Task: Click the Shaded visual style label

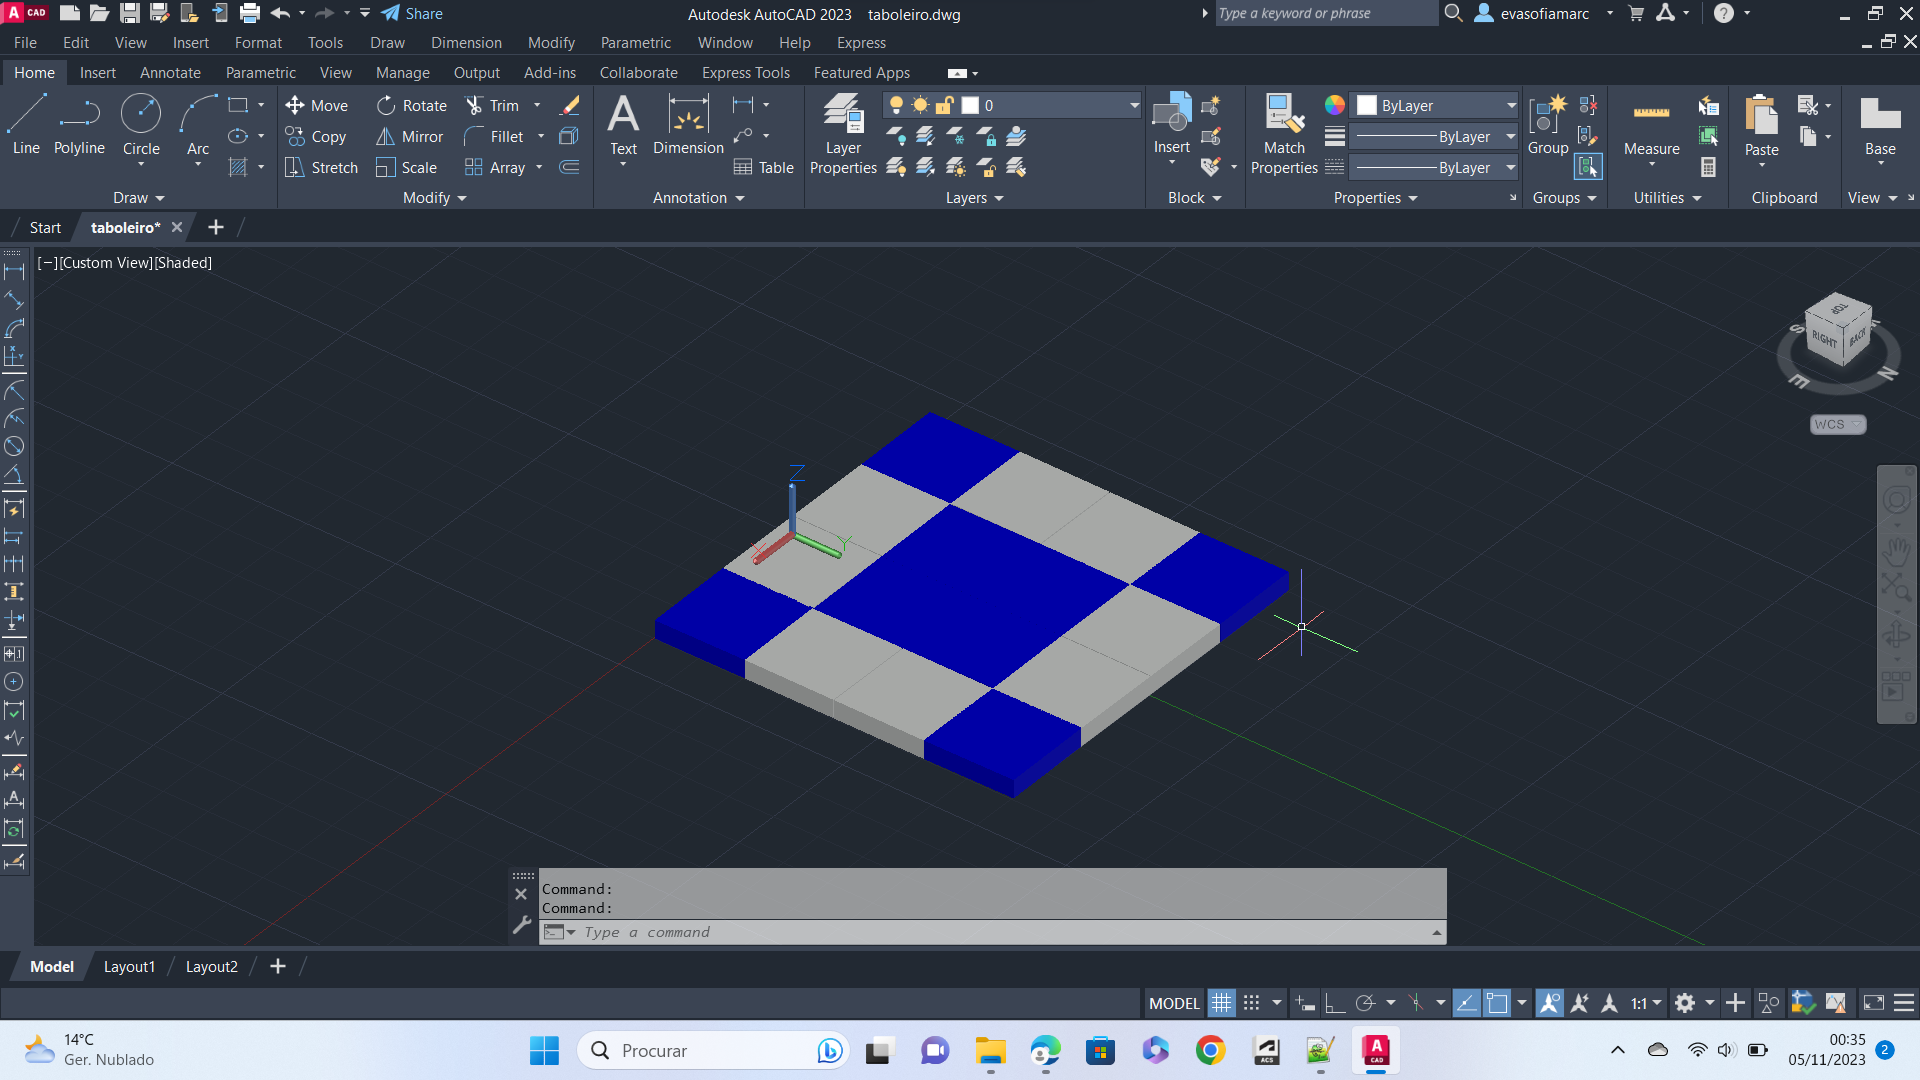Action: pos(183,263)
